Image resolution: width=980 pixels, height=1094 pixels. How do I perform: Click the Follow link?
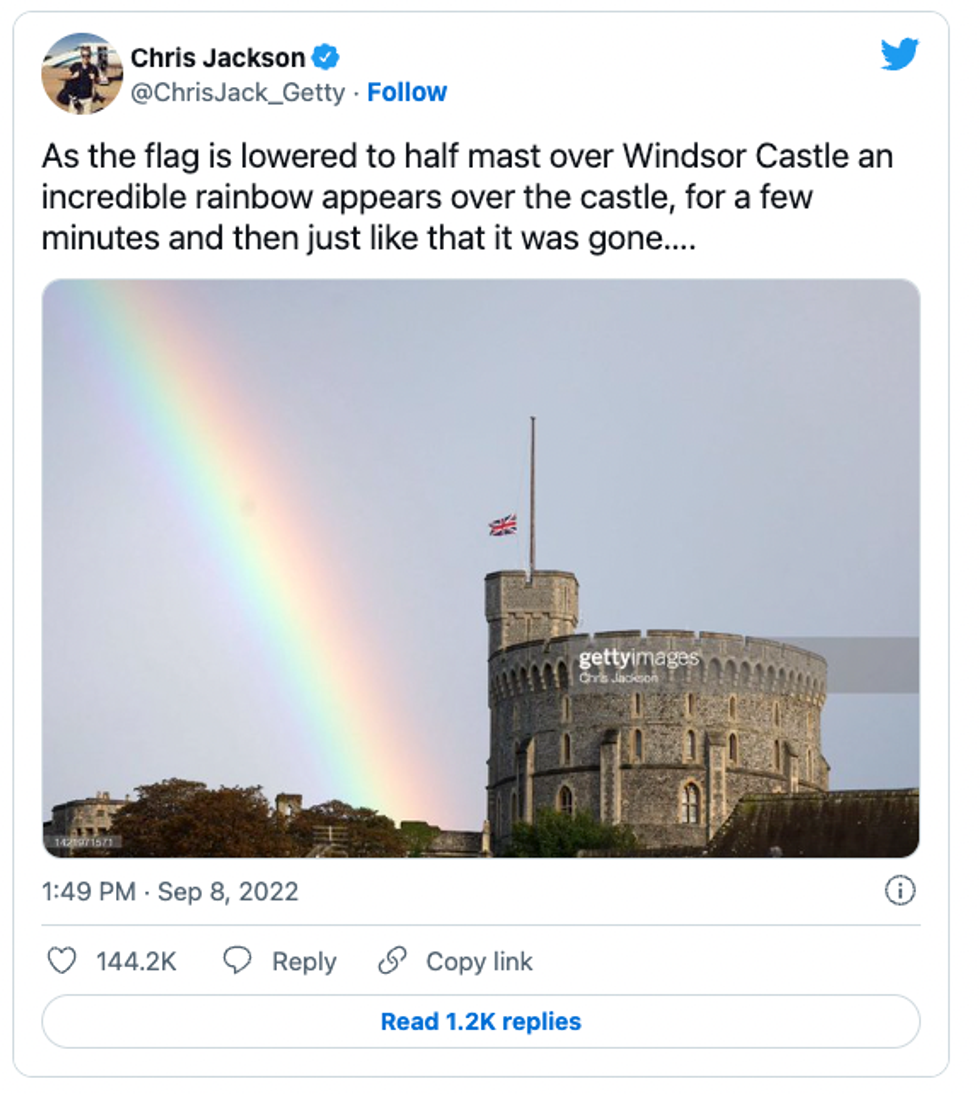pyautogui.click(x=407, y=92)
